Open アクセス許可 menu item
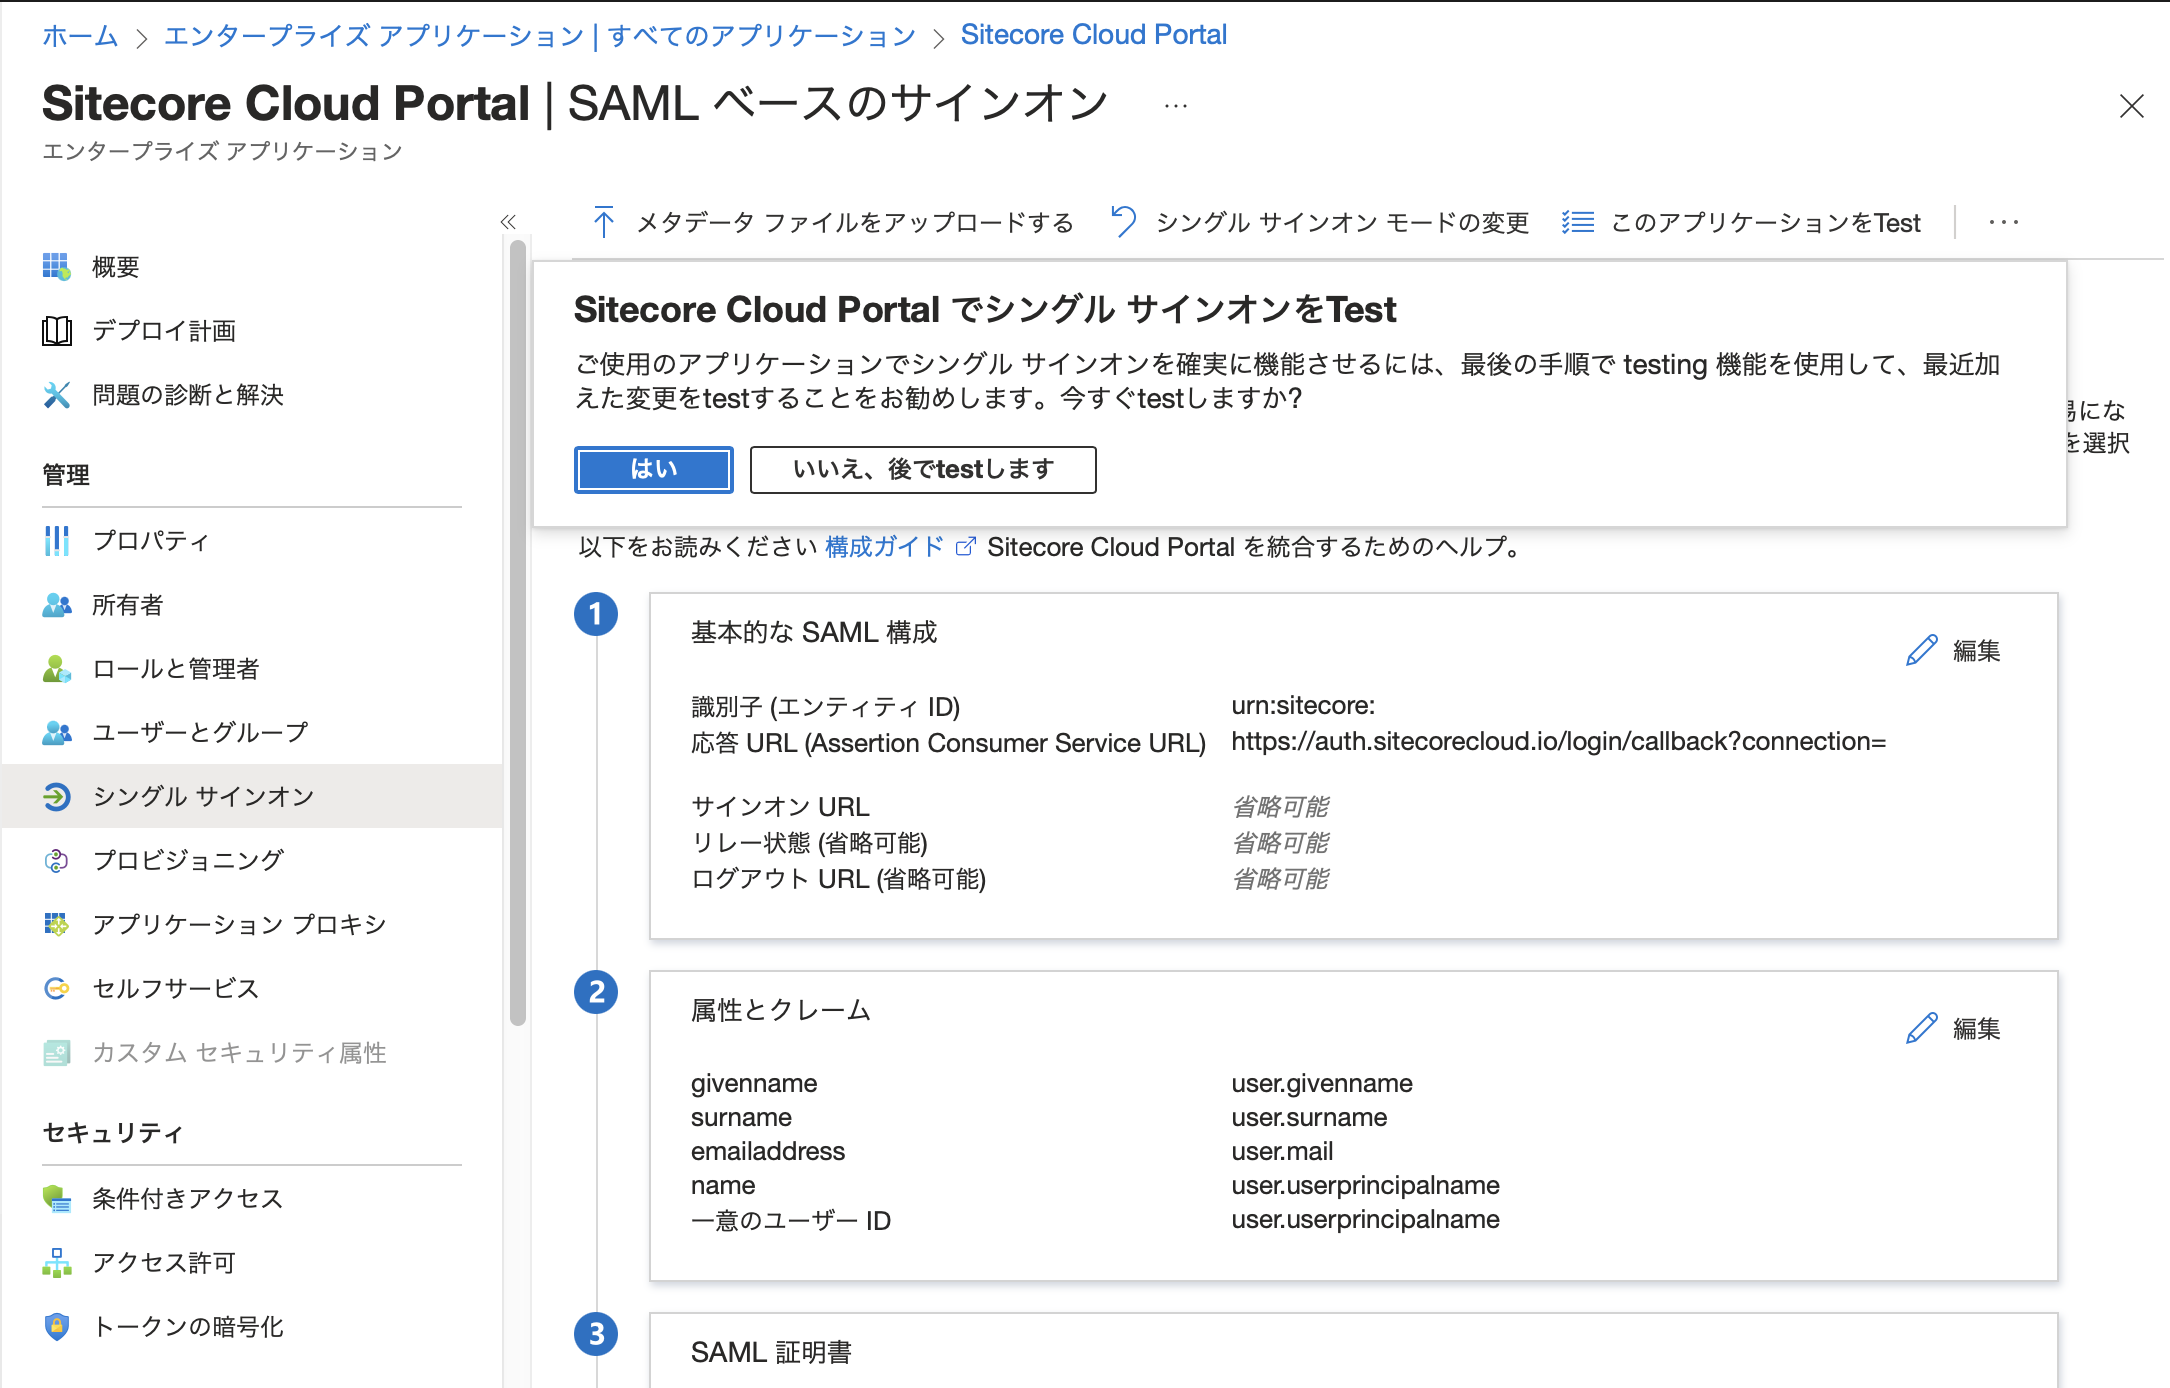Image resolution: width=2170 pixels, height=1388 pixels. click(252, 1263)
